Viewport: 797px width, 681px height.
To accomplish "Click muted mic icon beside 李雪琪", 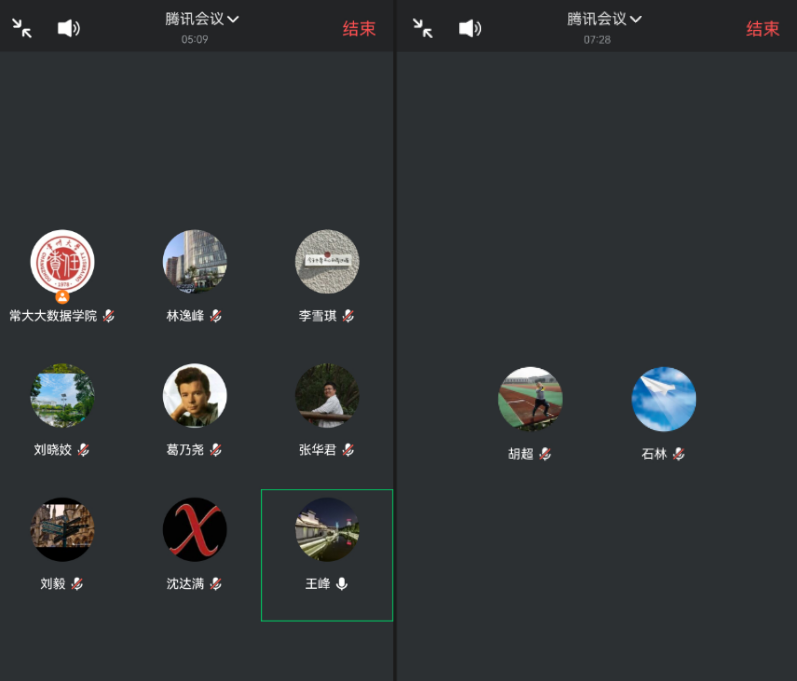I will (x=348, y=316).
